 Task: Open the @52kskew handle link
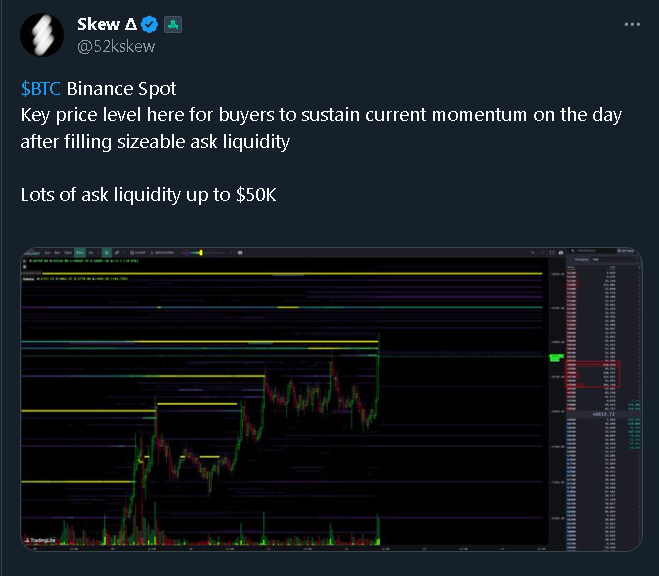[x=116, y=46]
